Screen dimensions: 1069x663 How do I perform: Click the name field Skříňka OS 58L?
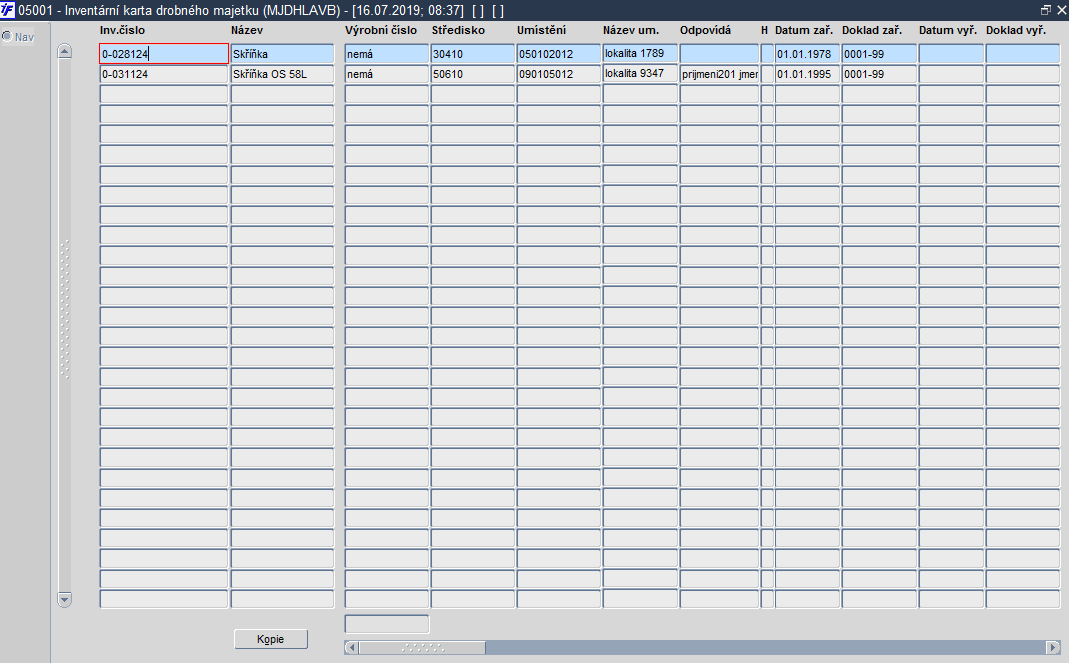282,74
